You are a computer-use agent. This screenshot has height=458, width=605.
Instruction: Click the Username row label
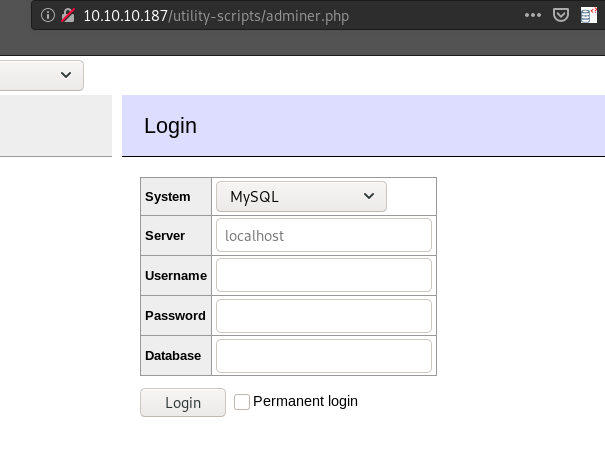pos(176,275)
